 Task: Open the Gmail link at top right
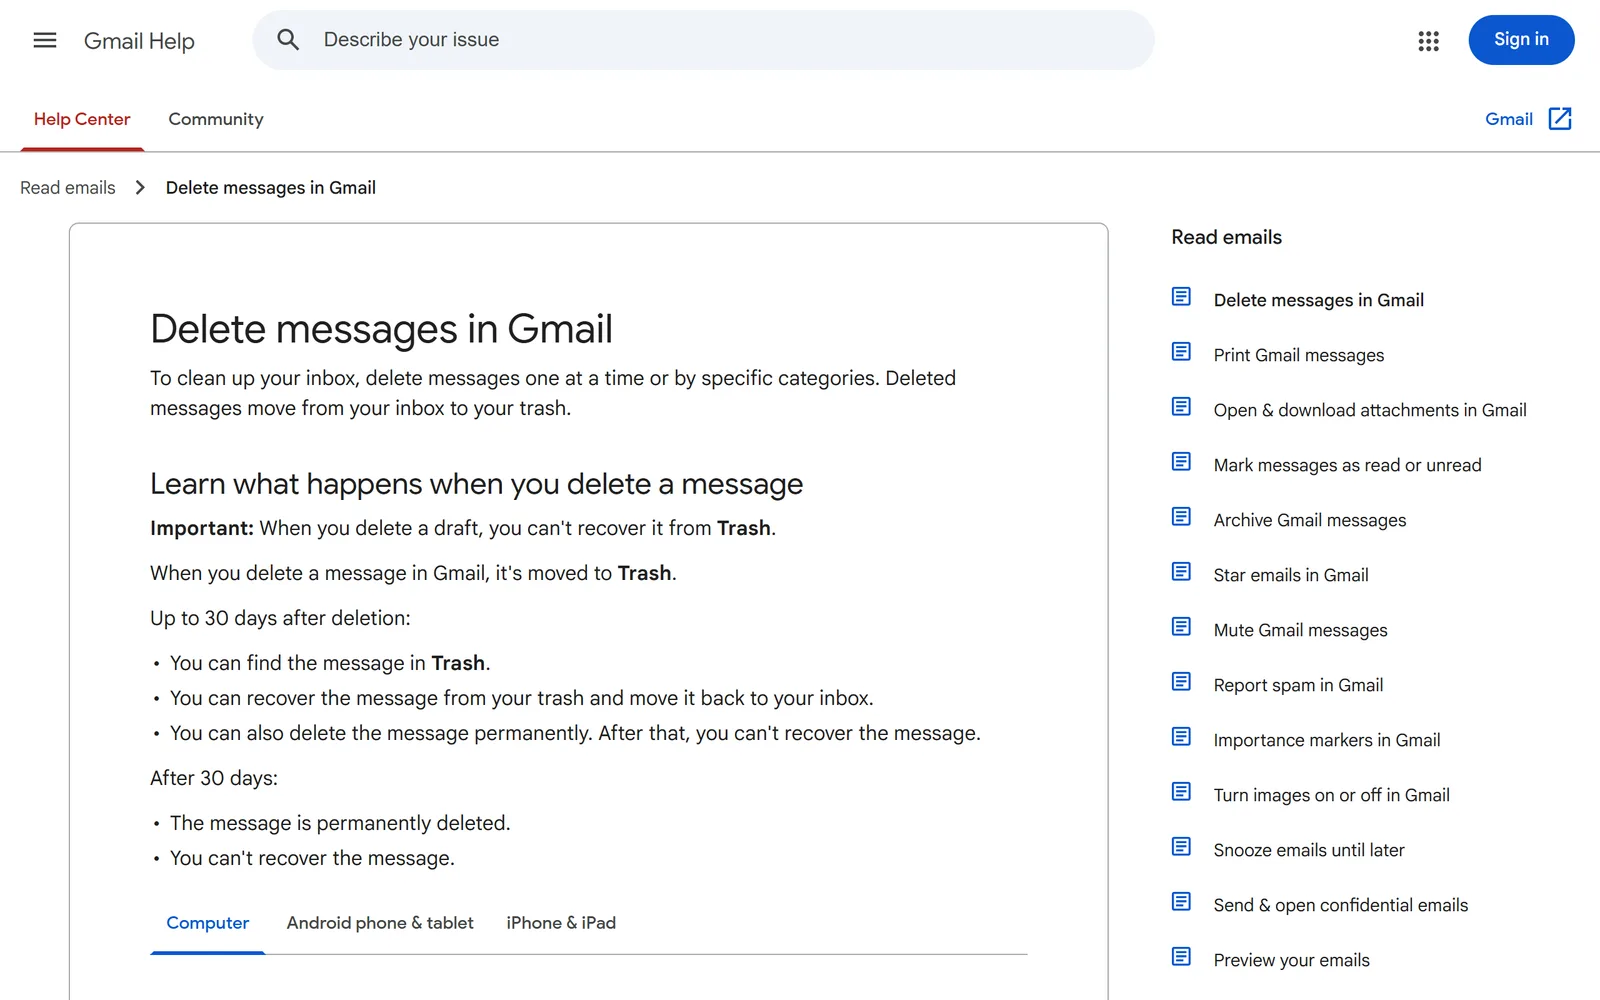coord(1509,119)
